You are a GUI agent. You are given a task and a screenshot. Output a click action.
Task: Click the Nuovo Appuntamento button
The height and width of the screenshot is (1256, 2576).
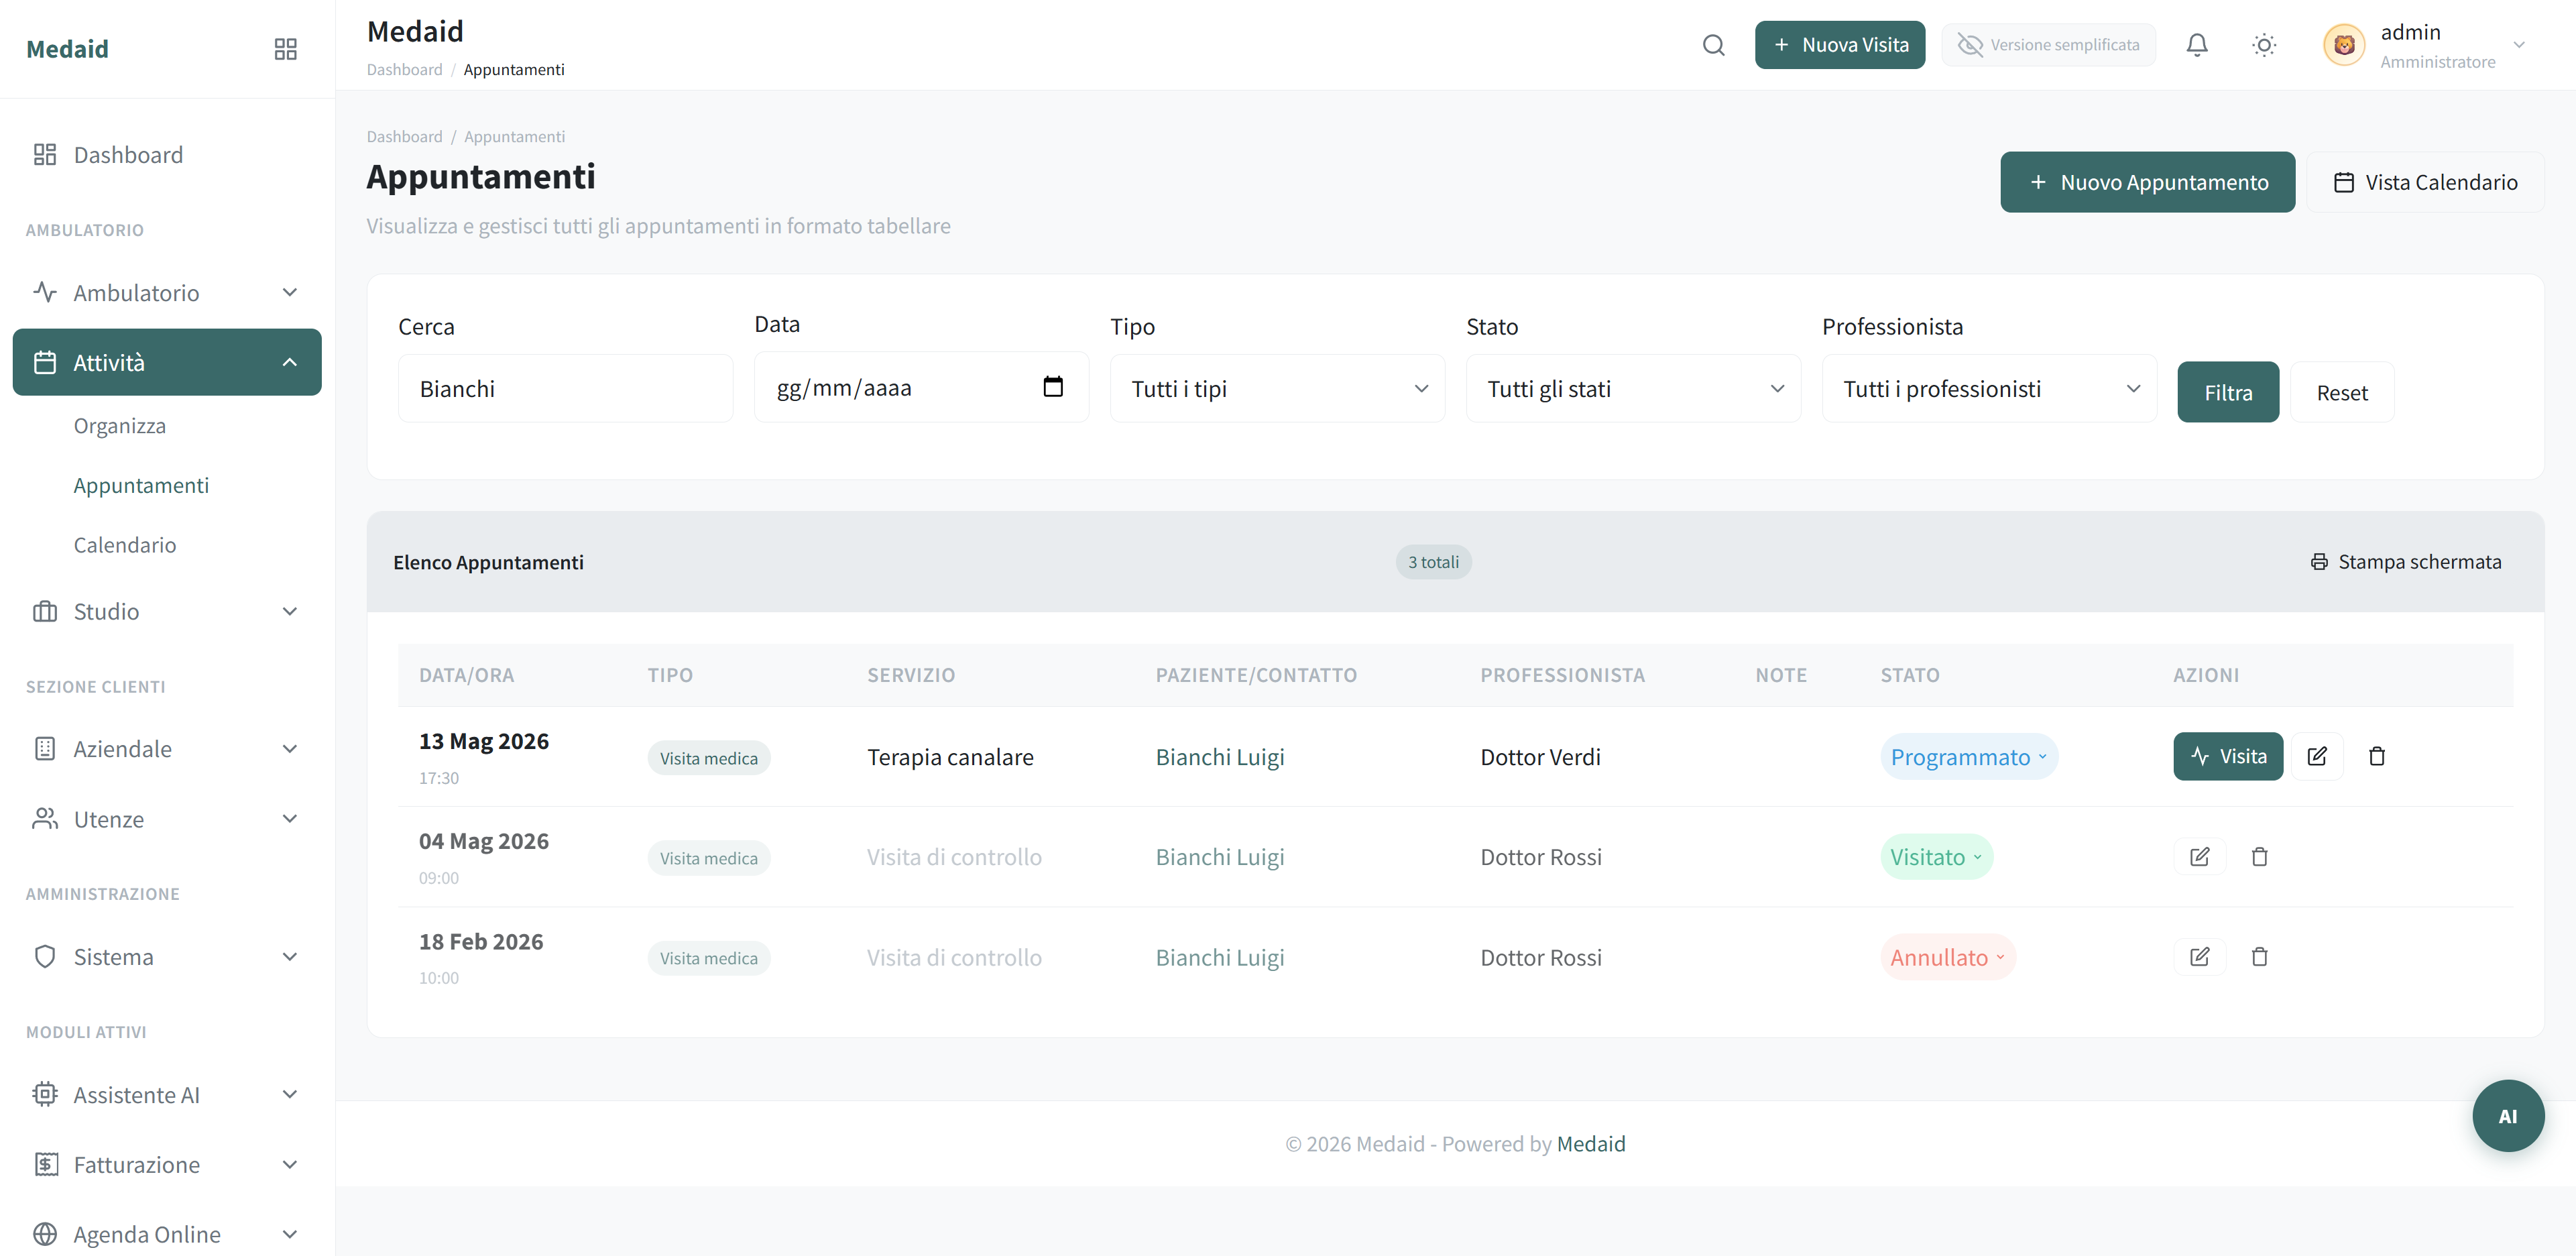click(2147, 182)
